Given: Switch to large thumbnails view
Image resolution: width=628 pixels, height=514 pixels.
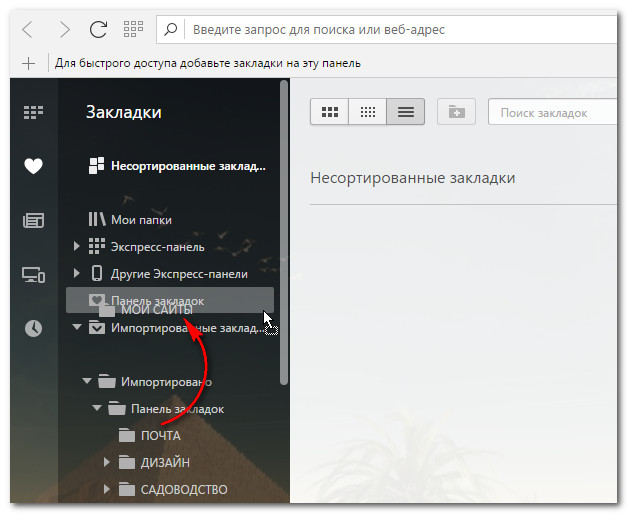Looking at the screenshot, I should point(330,112).
